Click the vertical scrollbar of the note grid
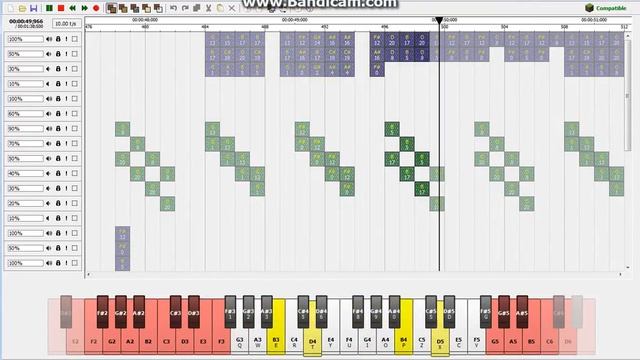Screen dimensions: 640x360 pyautogui.click(x=627, y=96)
